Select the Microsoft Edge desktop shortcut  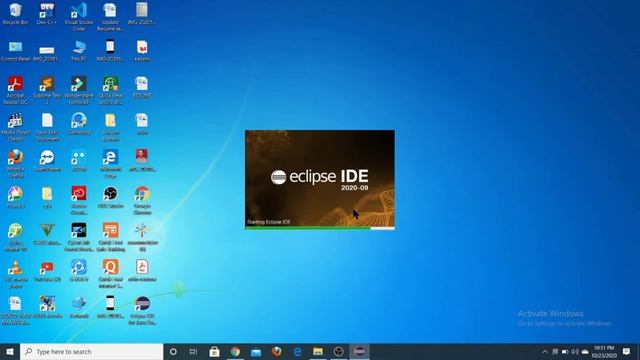111,164
